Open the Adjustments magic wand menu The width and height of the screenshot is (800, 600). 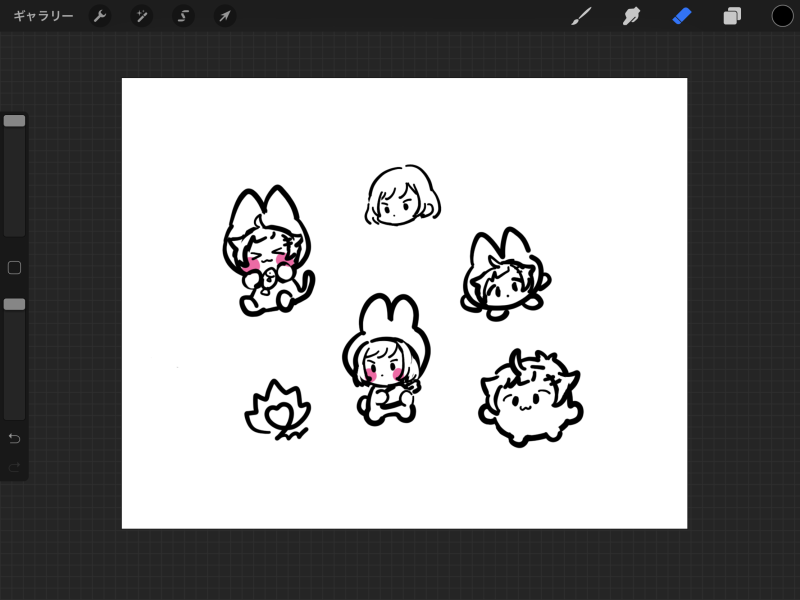pos(141,16)
